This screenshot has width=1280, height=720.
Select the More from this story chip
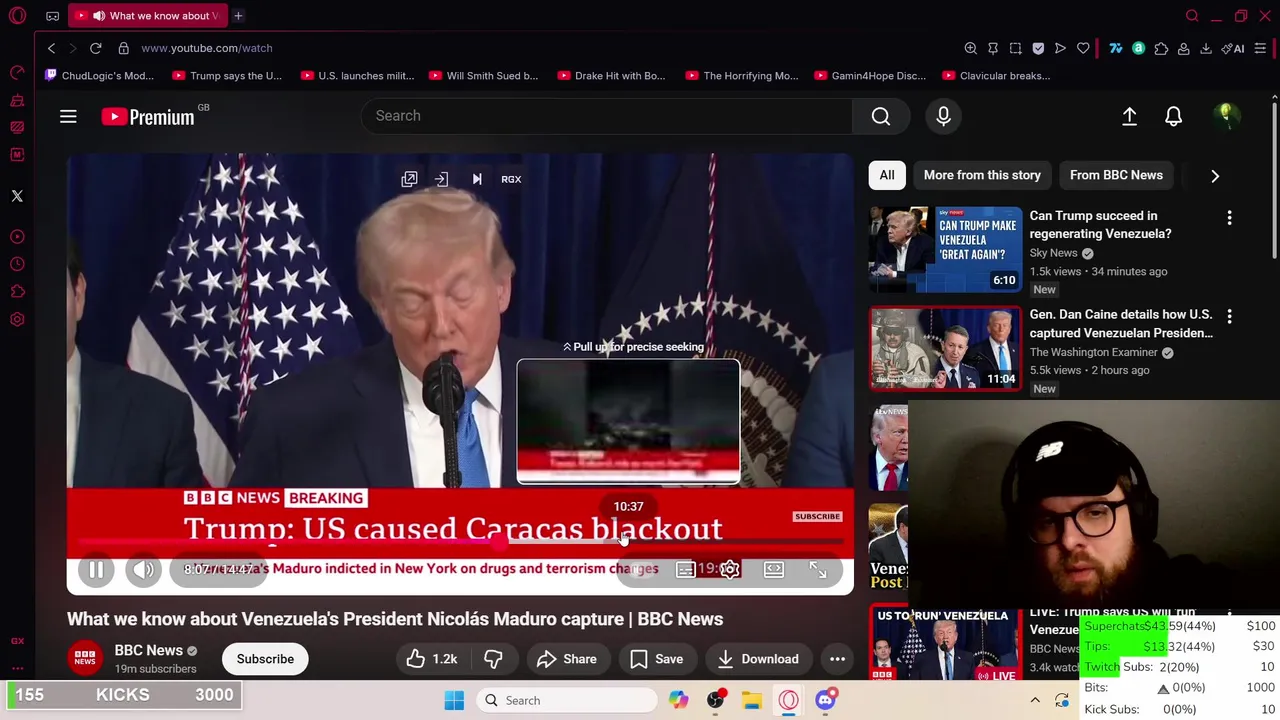click(x=982, y=175)
